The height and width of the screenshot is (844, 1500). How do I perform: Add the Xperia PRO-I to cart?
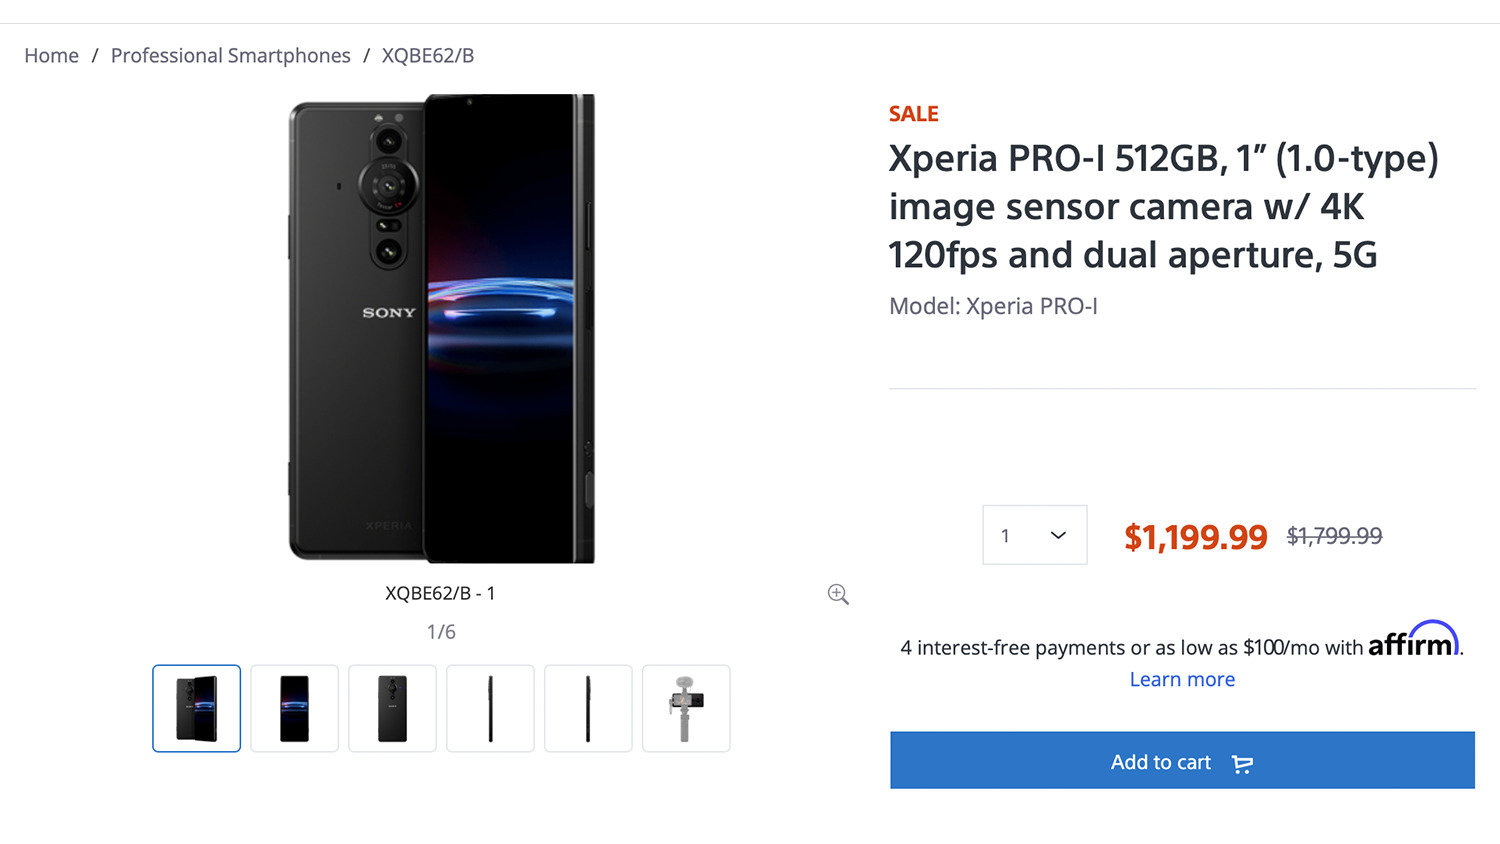[x=1182, y=761]
